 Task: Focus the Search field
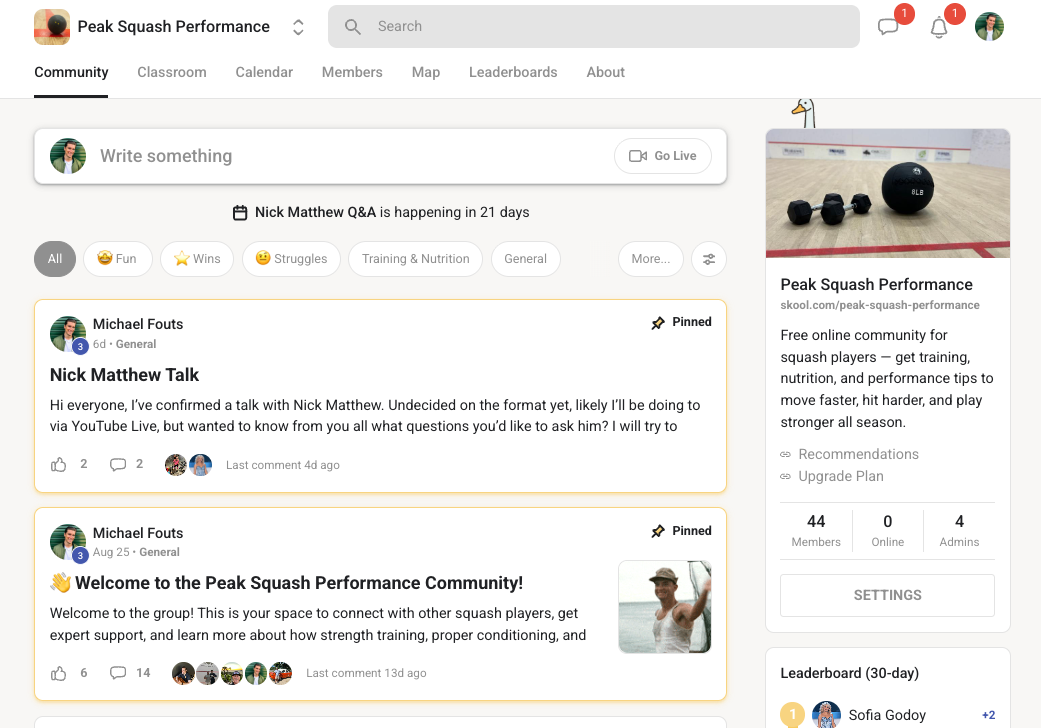click(594, 27)
